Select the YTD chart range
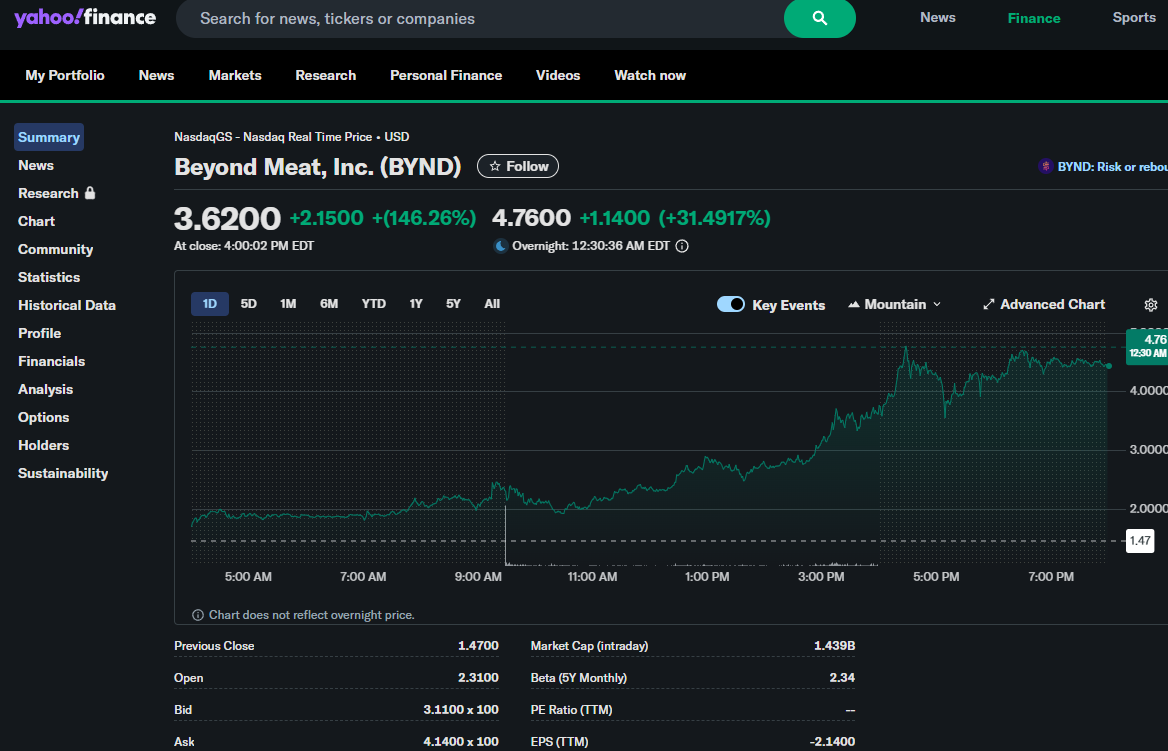Screen dimensions: 1168x751 coord(374,304)
